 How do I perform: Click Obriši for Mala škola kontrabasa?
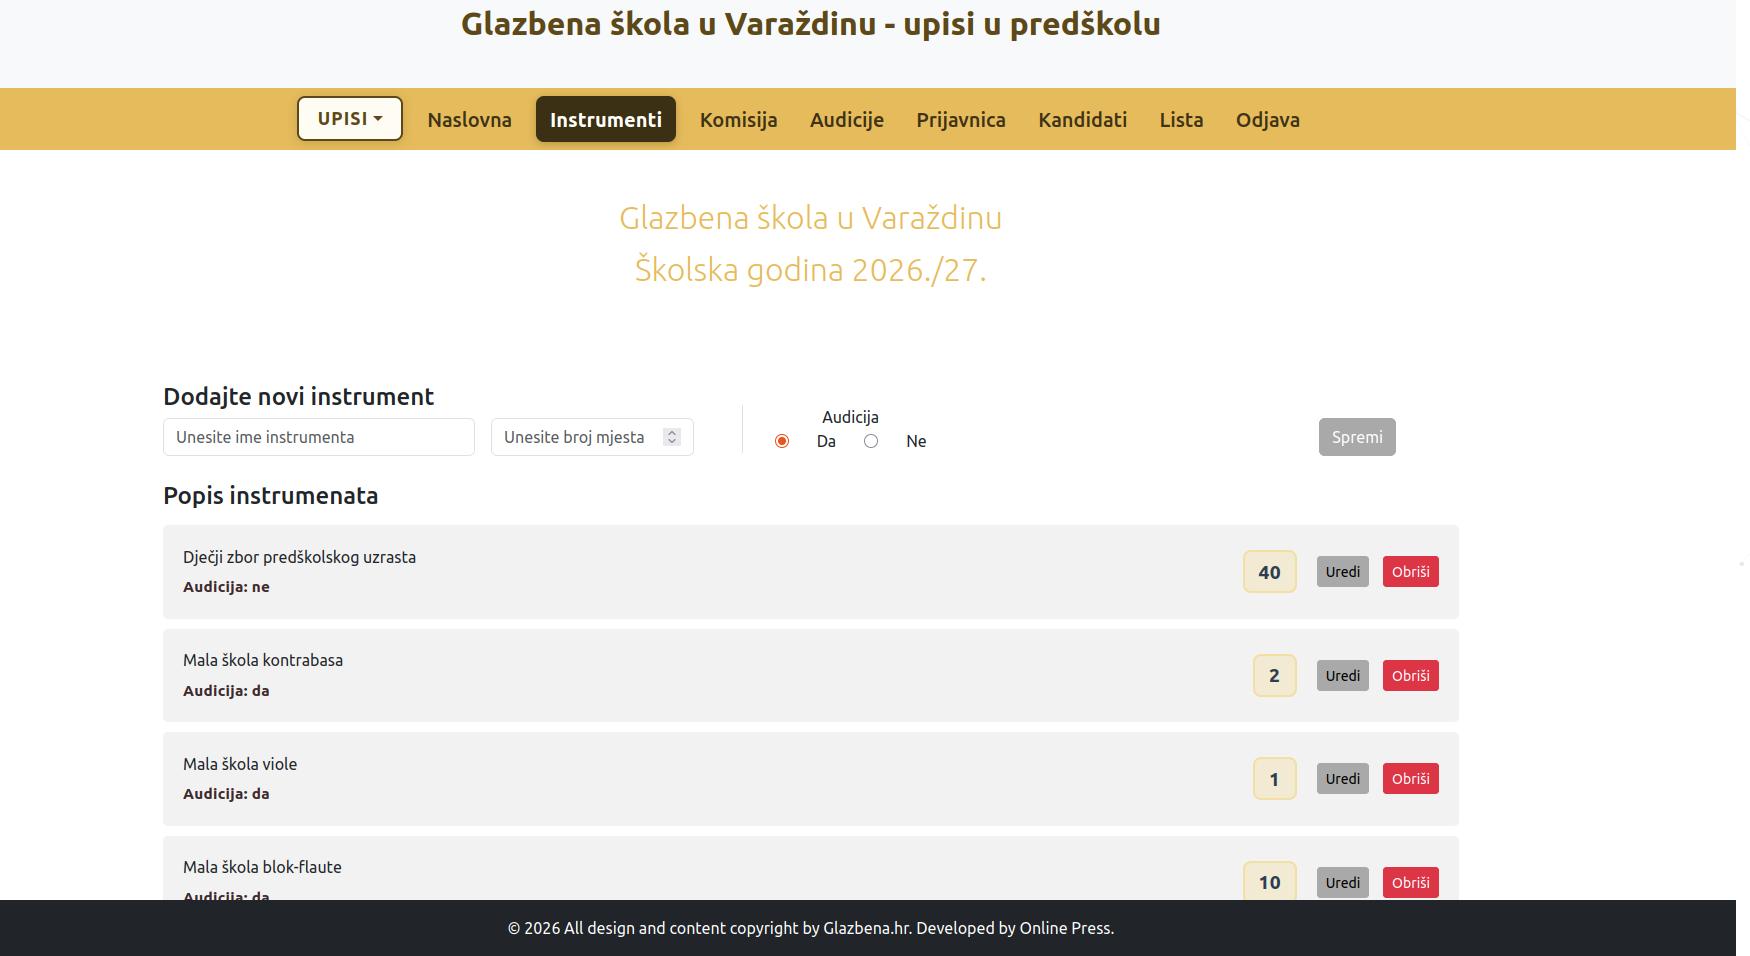click(x=1411, y=676)
